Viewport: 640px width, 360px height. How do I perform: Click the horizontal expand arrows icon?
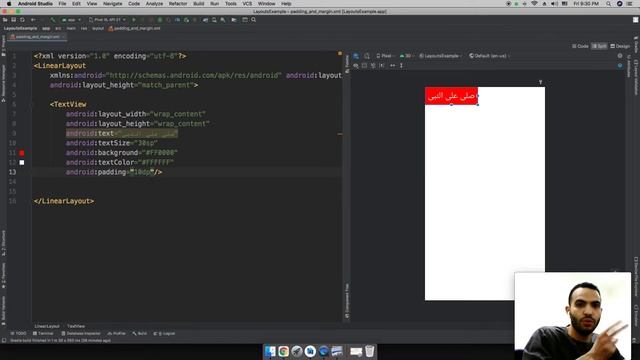(x=393, y=65)
